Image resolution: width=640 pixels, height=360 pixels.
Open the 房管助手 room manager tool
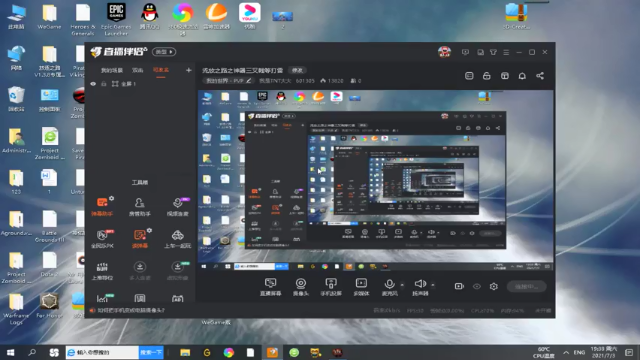[x=140, y=206]
